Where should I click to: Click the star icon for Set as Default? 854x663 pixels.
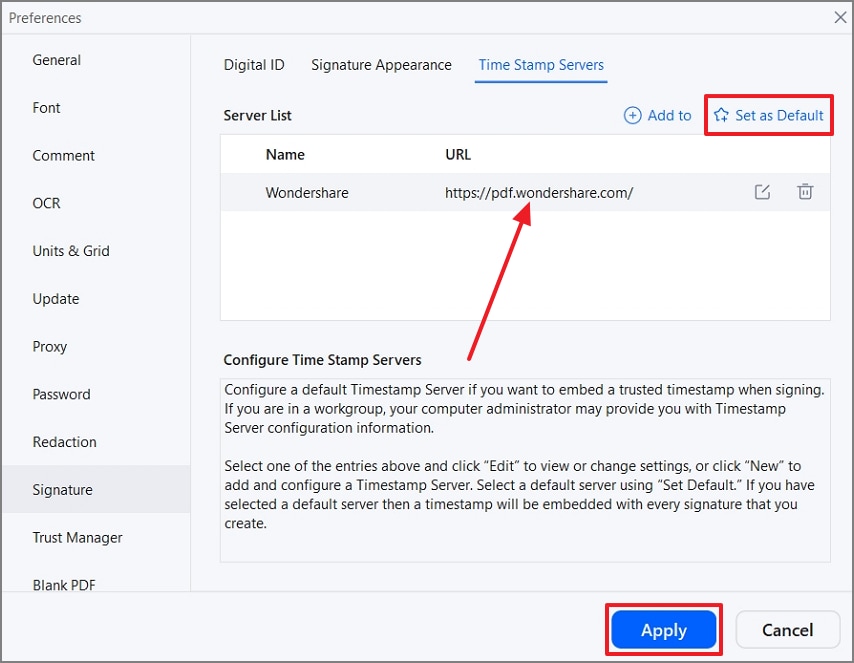coord(721,116)
